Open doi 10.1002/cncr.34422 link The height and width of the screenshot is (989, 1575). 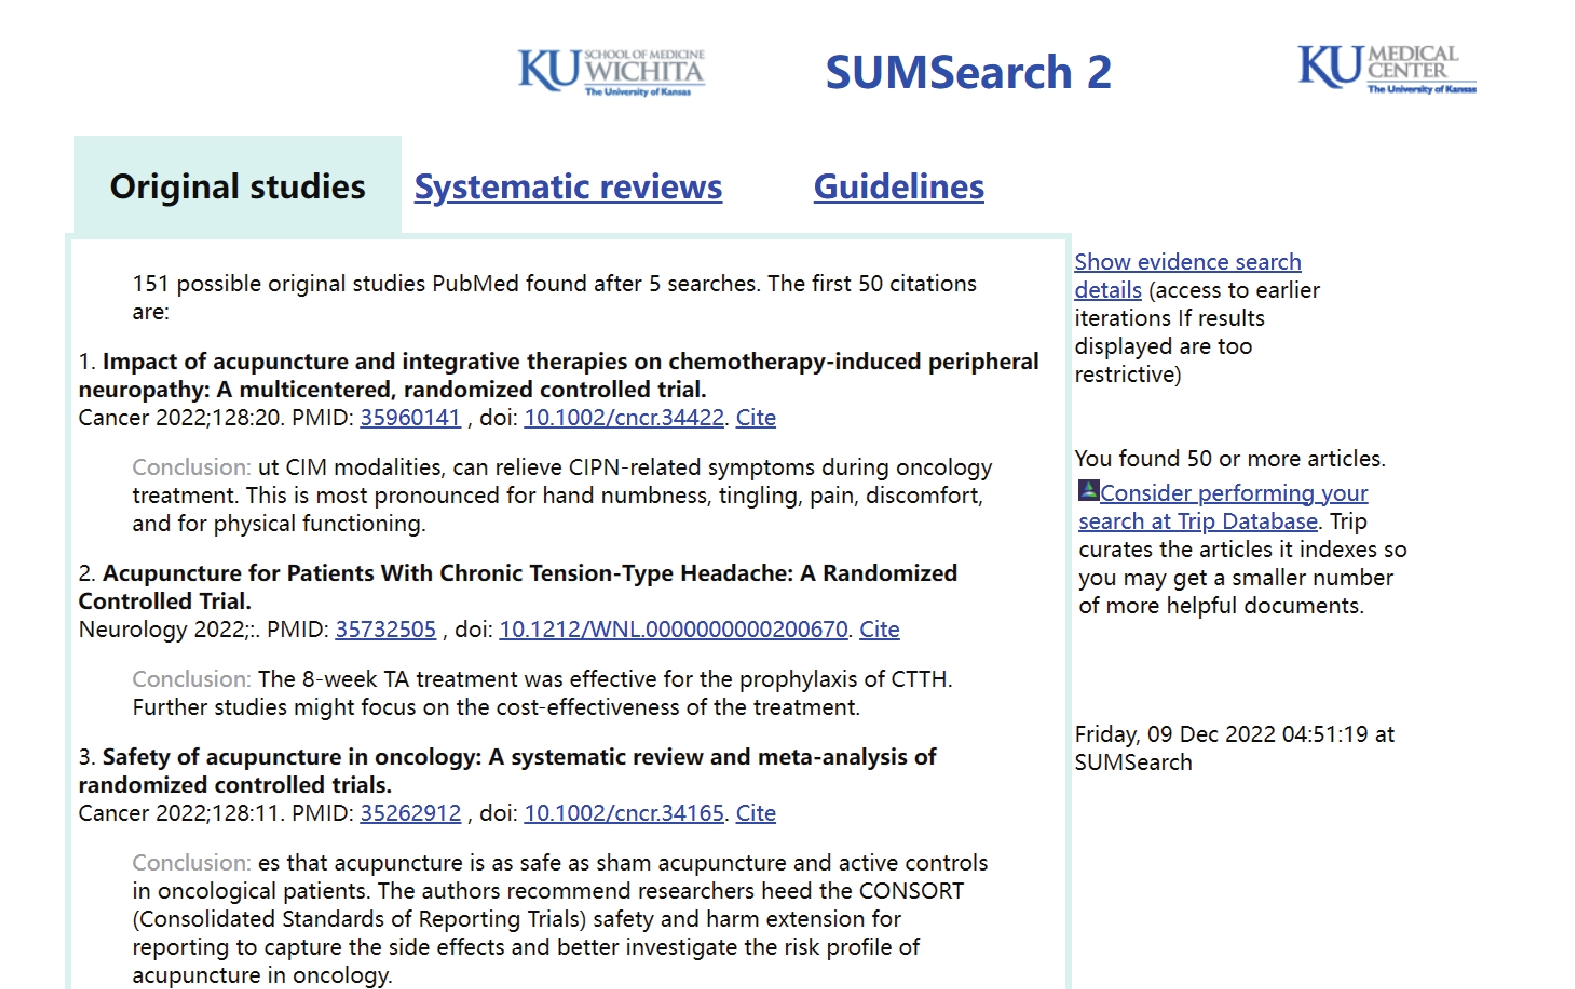pos(624,418)
